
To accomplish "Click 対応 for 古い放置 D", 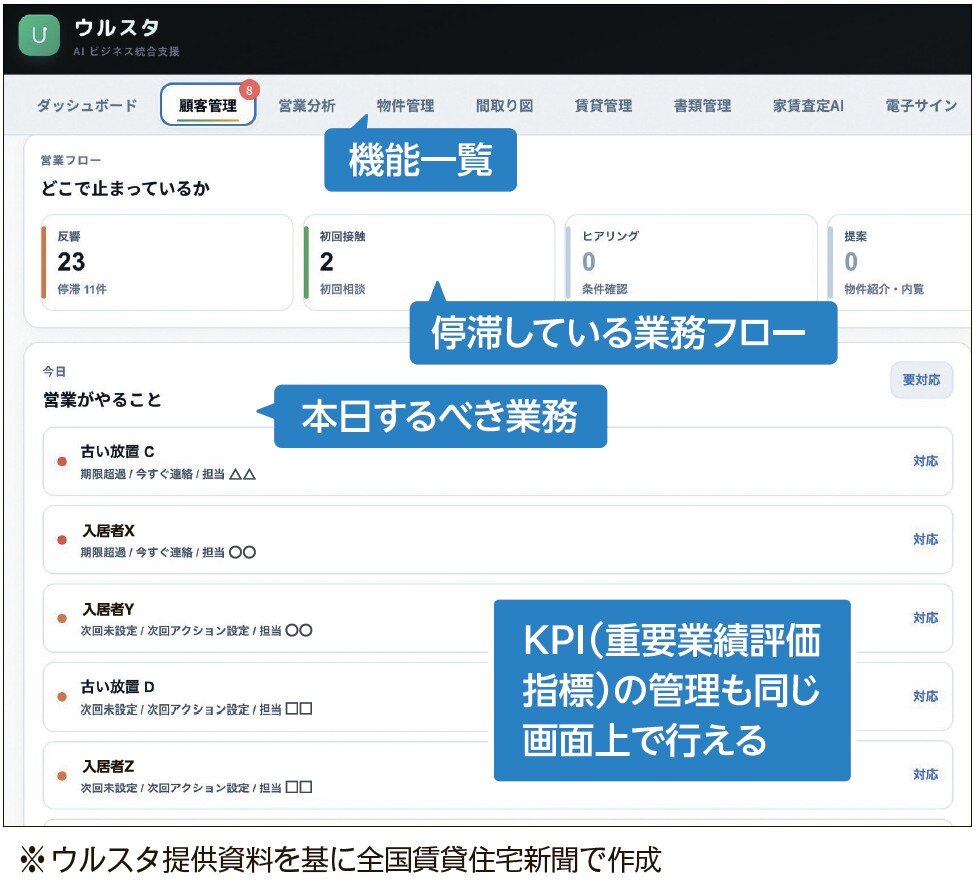I will 925,696.
